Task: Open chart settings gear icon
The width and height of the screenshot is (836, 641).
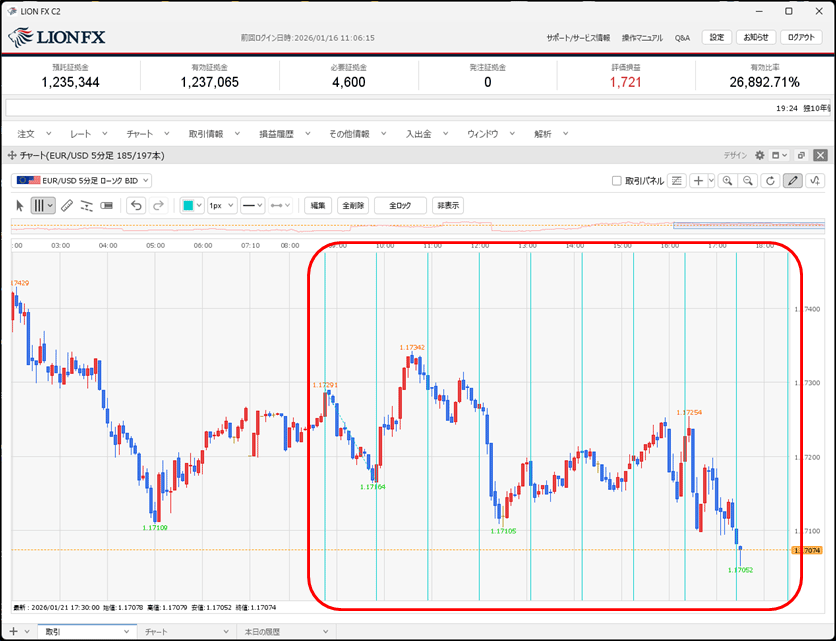Action: click(759, 156)
